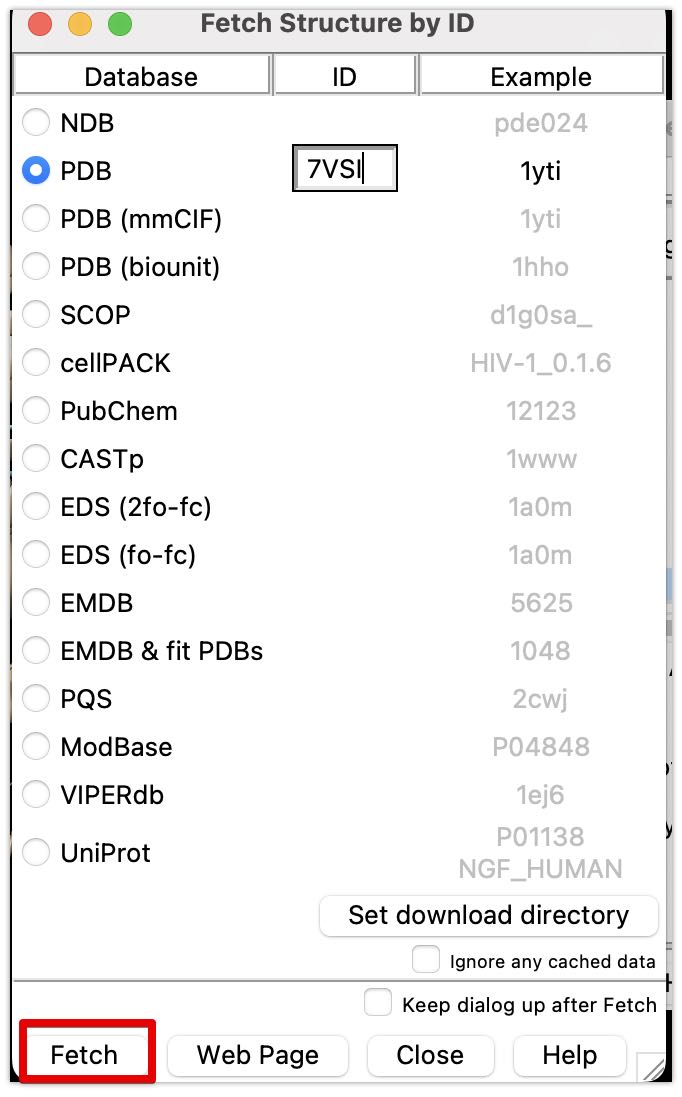
Task: Choose EMDB & fit PDBs option
Action: (36, 650)
